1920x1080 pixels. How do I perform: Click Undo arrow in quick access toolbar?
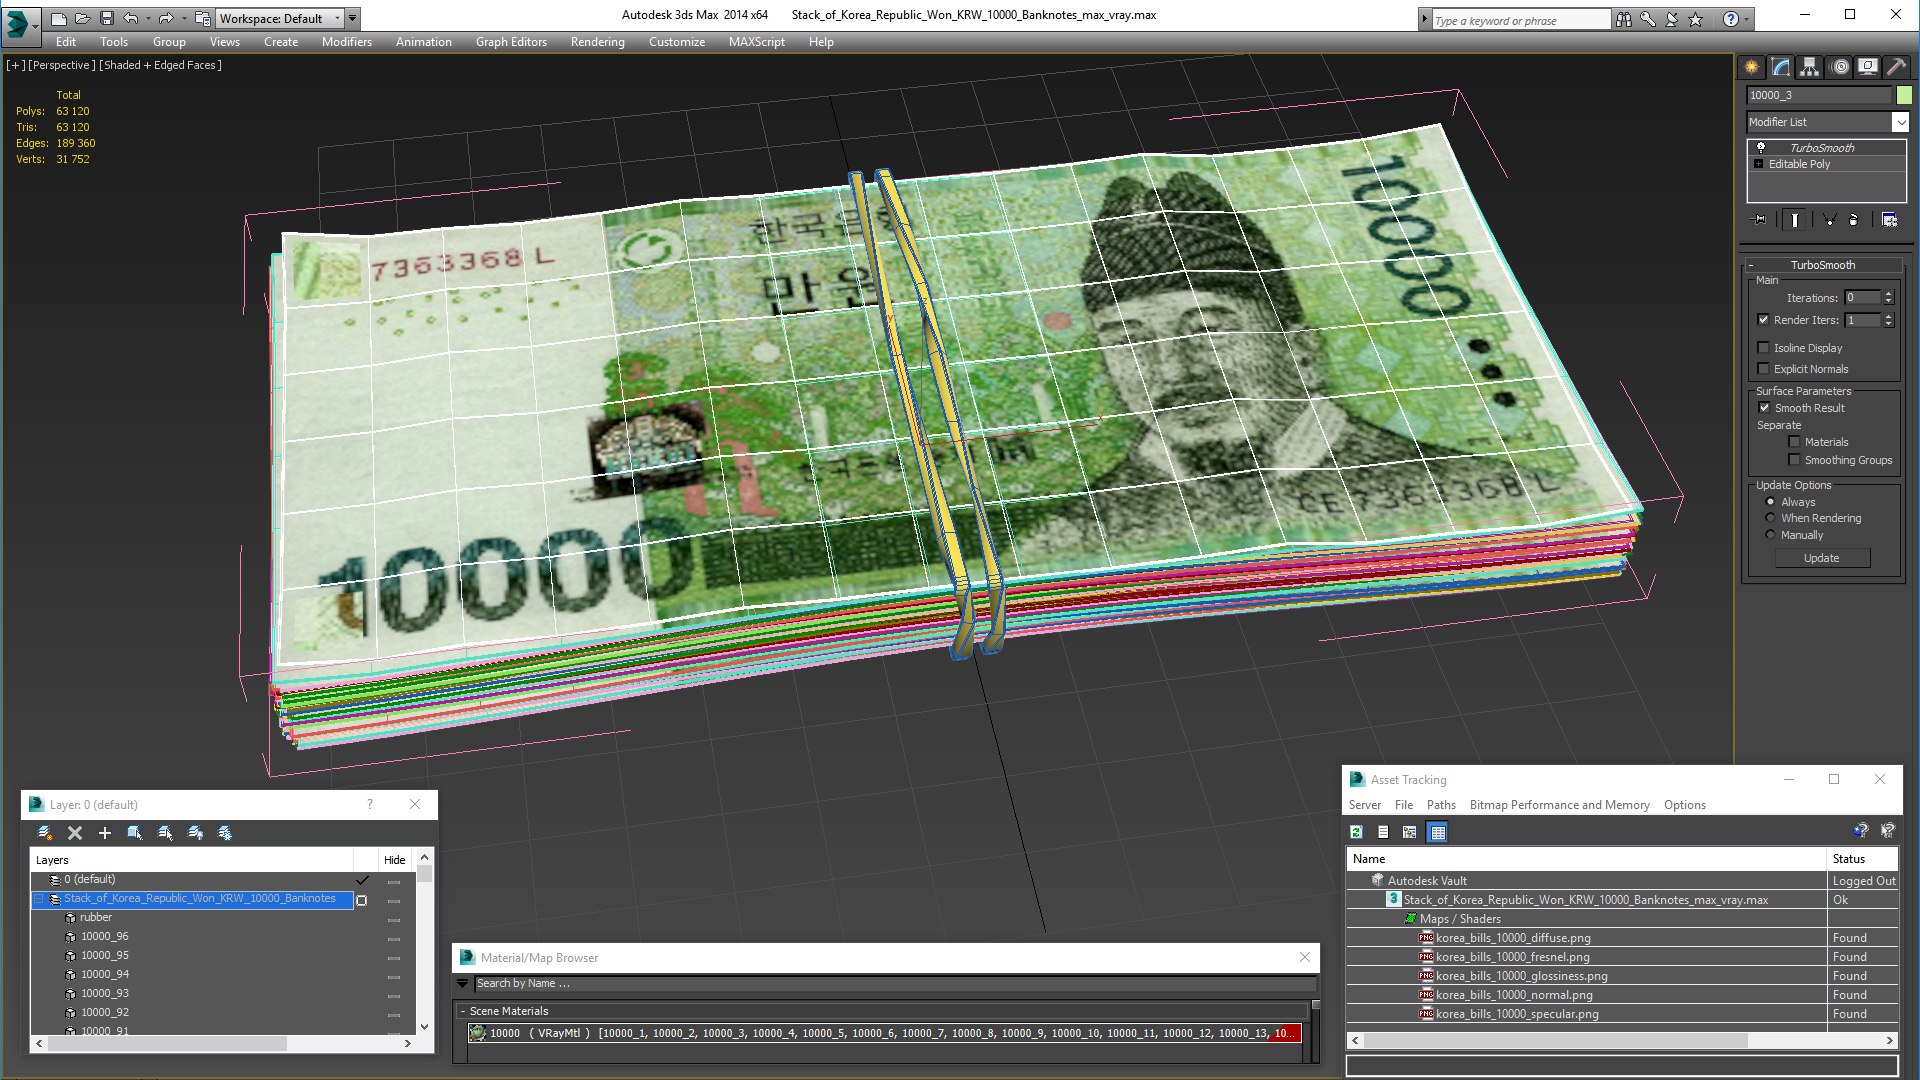tap(131, 18)
